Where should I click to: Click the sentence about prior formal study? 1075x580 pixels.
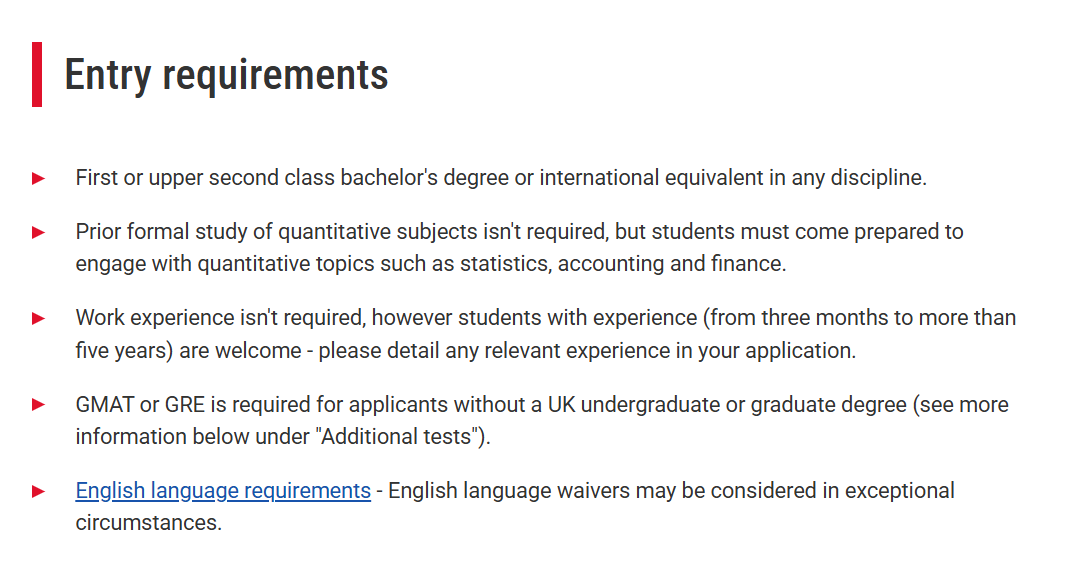[x=519, y=247]
